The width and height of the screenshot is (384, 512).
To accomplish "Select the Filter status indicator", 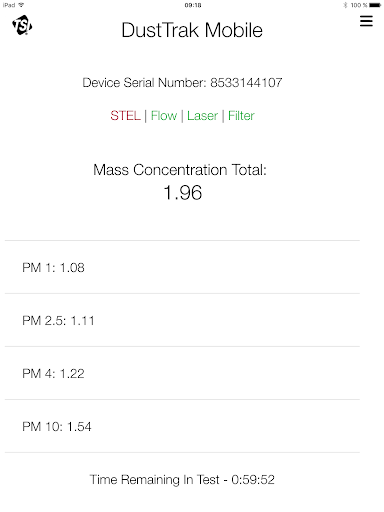I will pos(241,116).
